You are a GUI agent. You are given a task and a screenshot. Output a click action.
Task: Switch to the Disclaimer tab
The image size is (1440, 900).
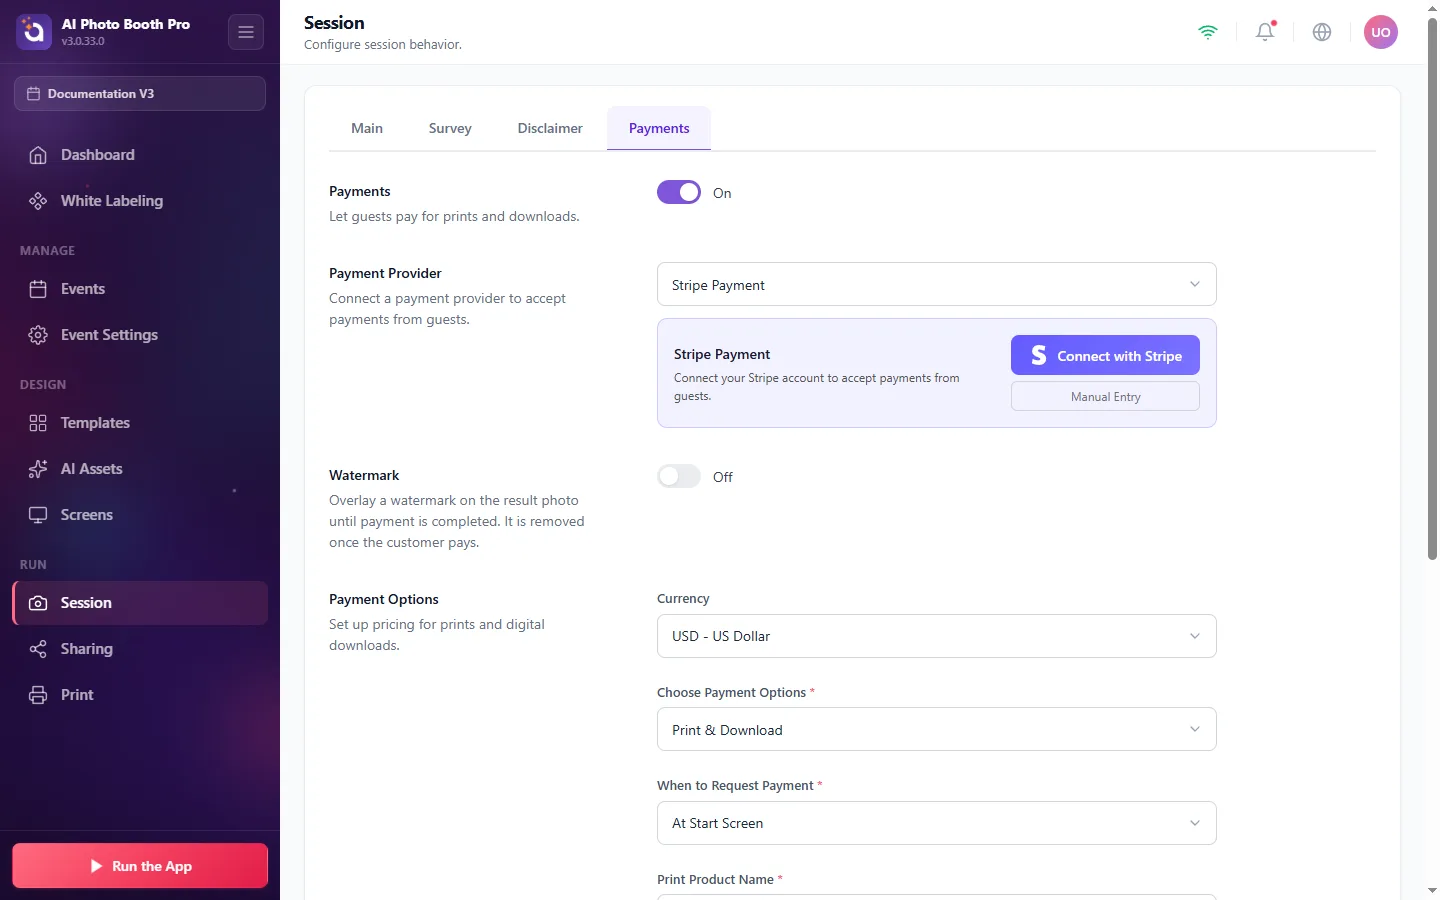(x=550, y=128)
